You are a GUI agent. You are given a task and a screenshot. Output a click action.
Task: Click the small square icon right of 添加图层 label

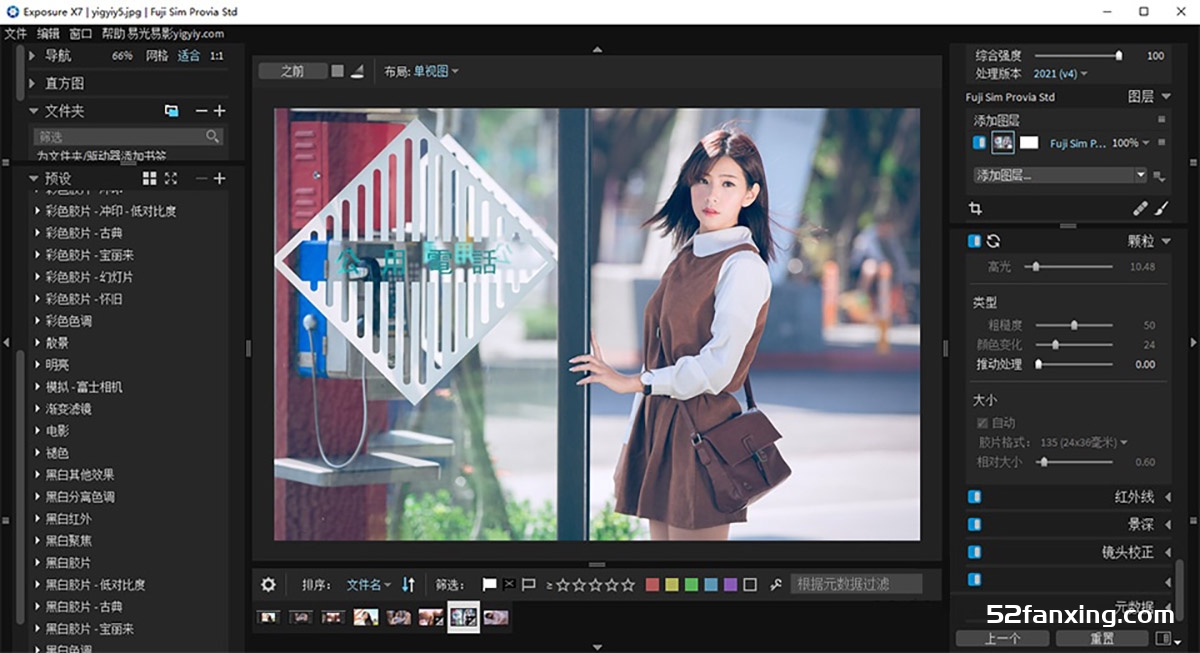pyautogui.click(x=1162, y=120)
